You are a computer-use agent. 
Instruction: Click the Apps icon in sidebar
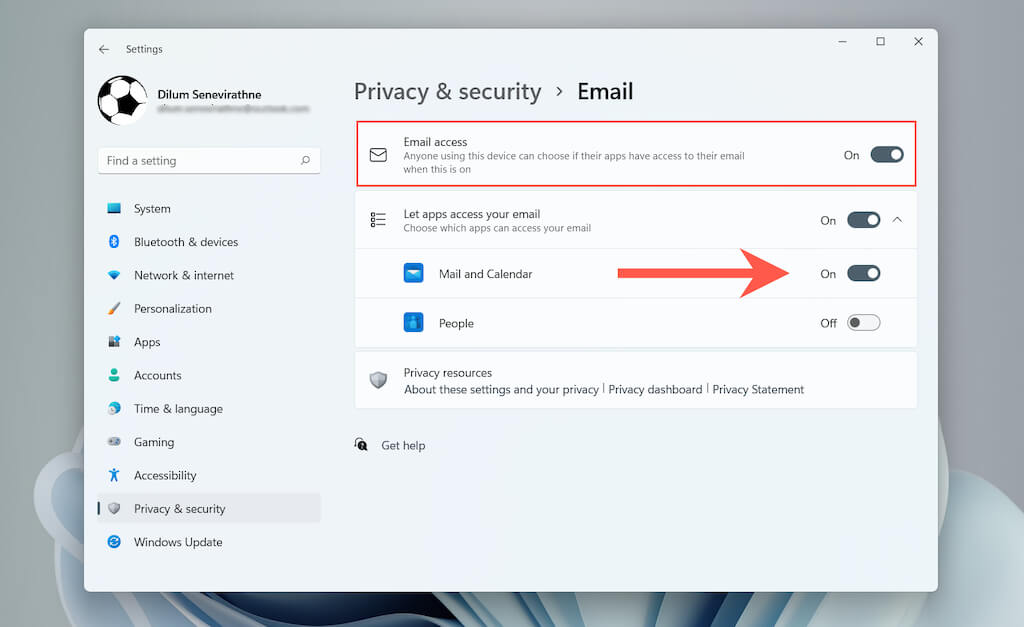coord(114,342)
